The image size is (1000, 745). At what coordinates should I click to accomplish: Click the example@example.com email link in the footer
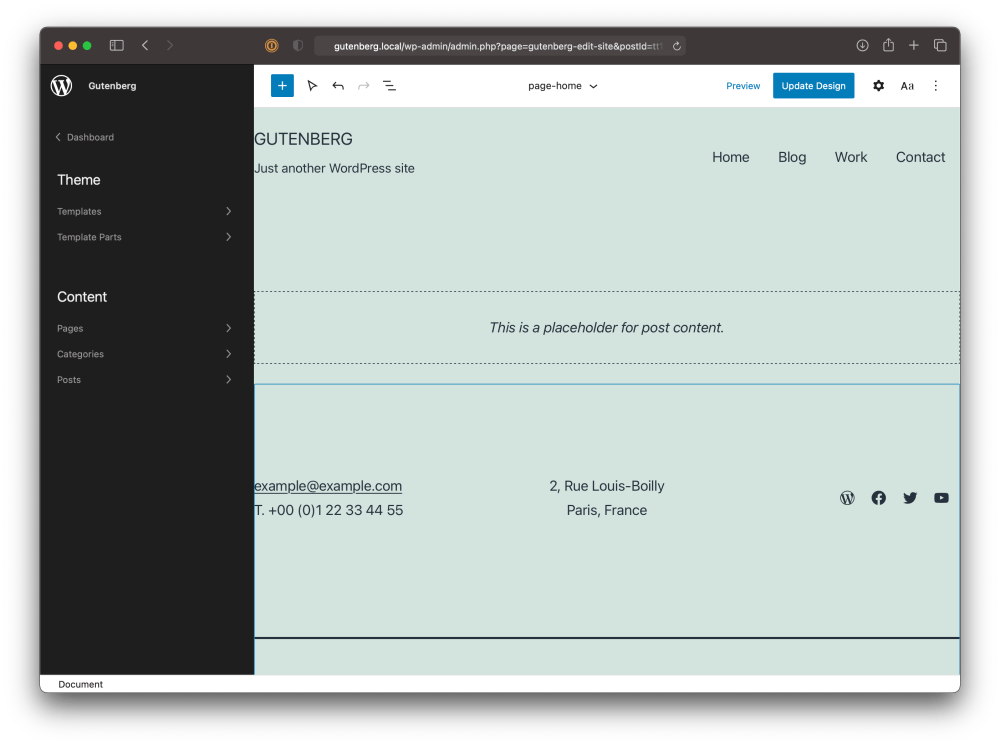pyautogui.click(x=328, y=485)
